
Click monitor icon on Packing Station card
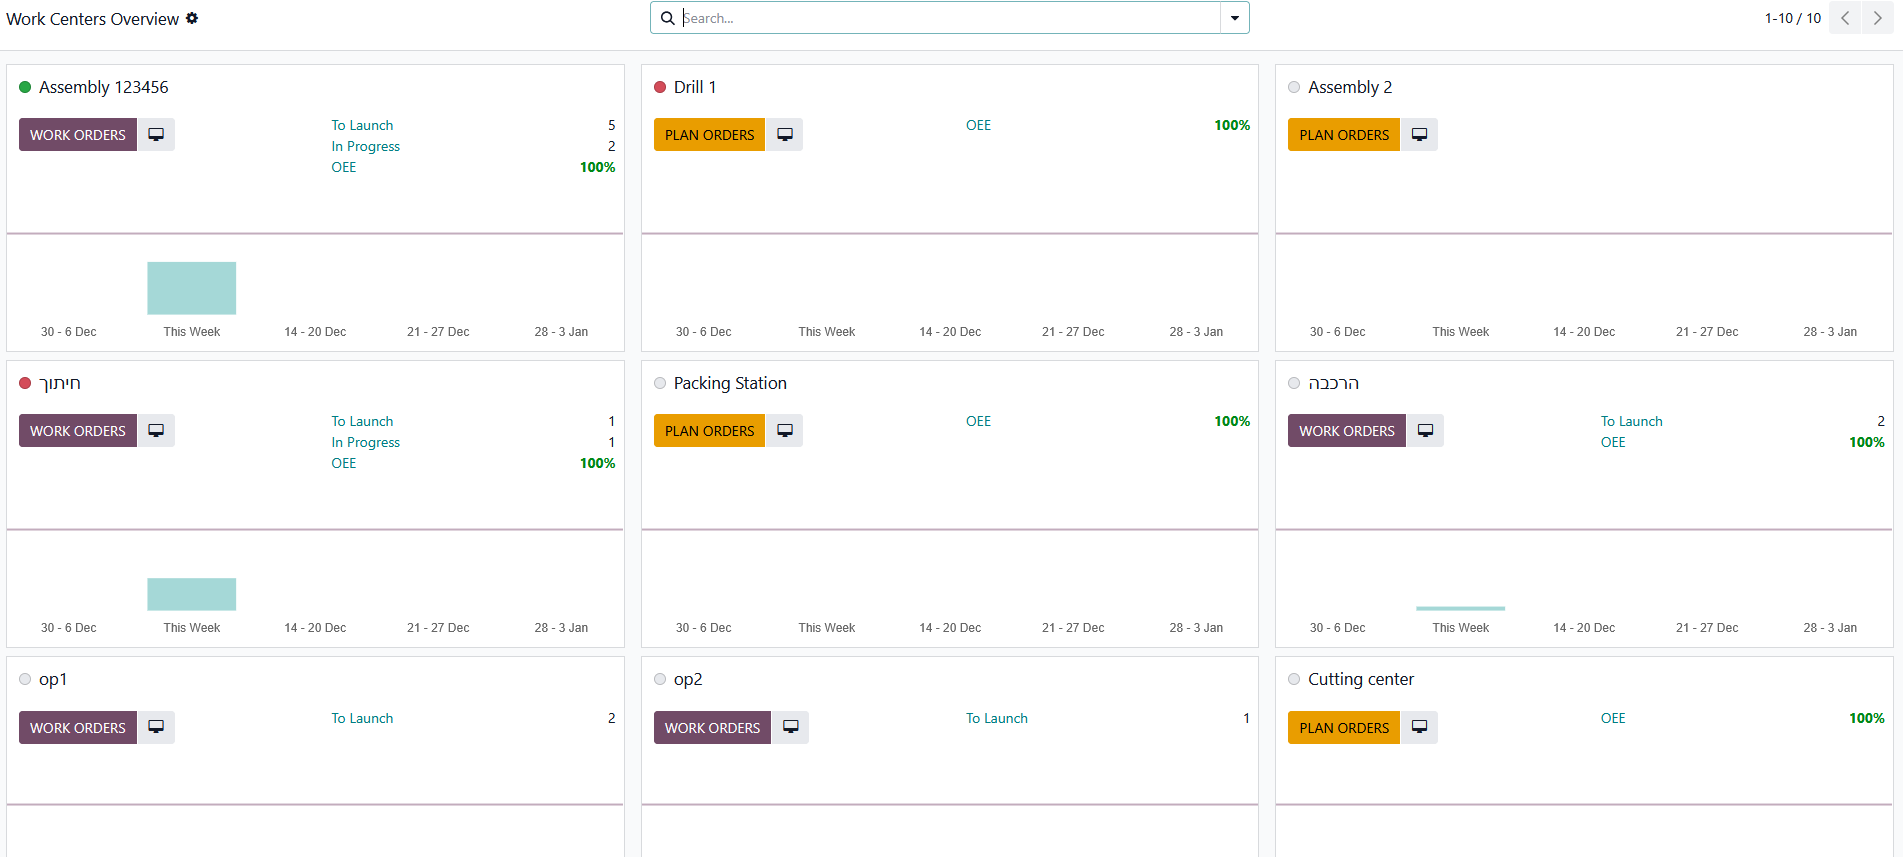[785, 431]
